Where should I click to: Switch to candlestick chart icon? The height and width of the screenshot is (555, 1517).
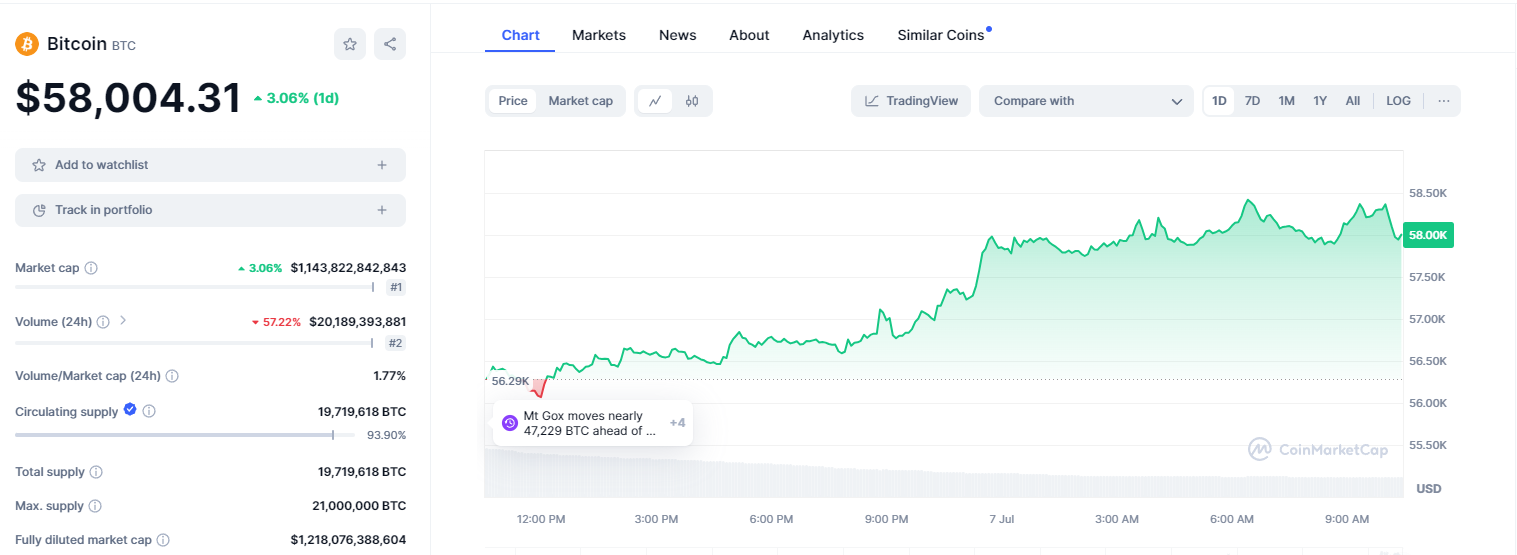[692, 101]
